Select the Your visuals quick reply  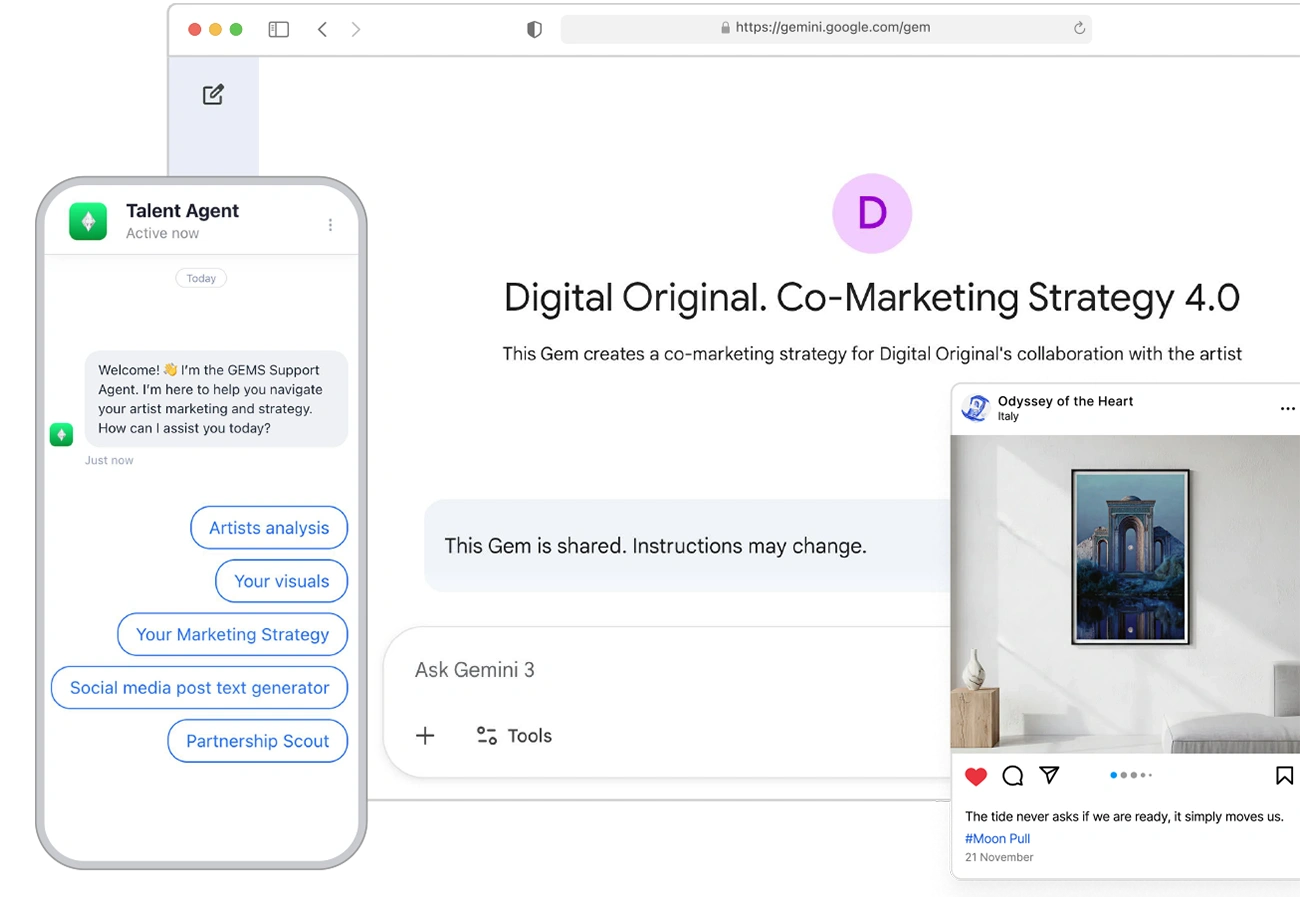click(282, 581)
